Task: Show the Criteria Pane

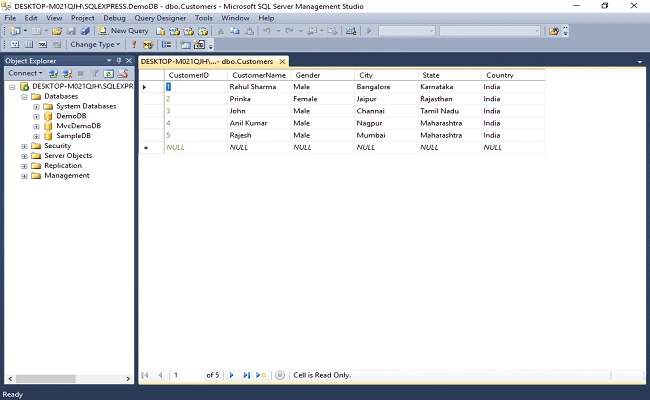Action: pyautogui.click(x=29, y=44)
